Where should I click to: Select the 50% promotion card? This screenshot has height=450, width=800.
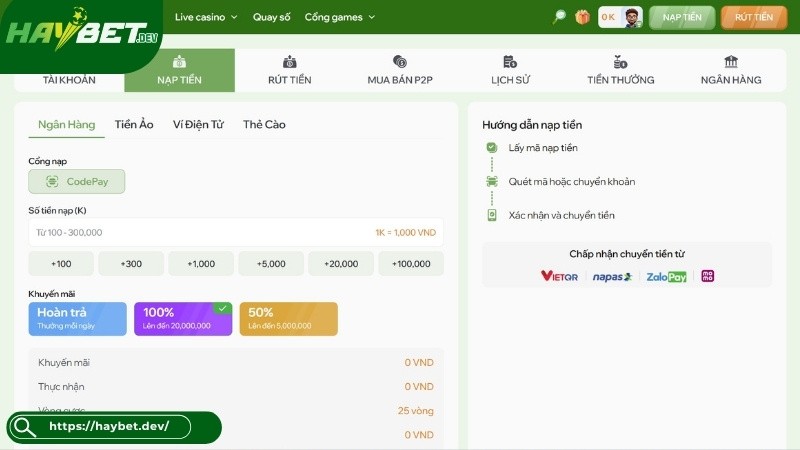(x=288, y=319)
